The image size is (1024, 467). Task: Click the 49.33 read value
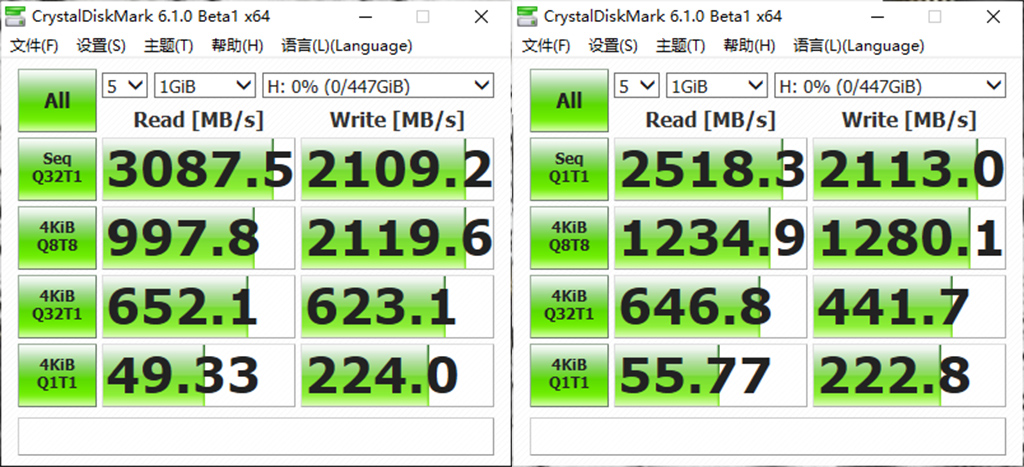(x=199, y=374)
